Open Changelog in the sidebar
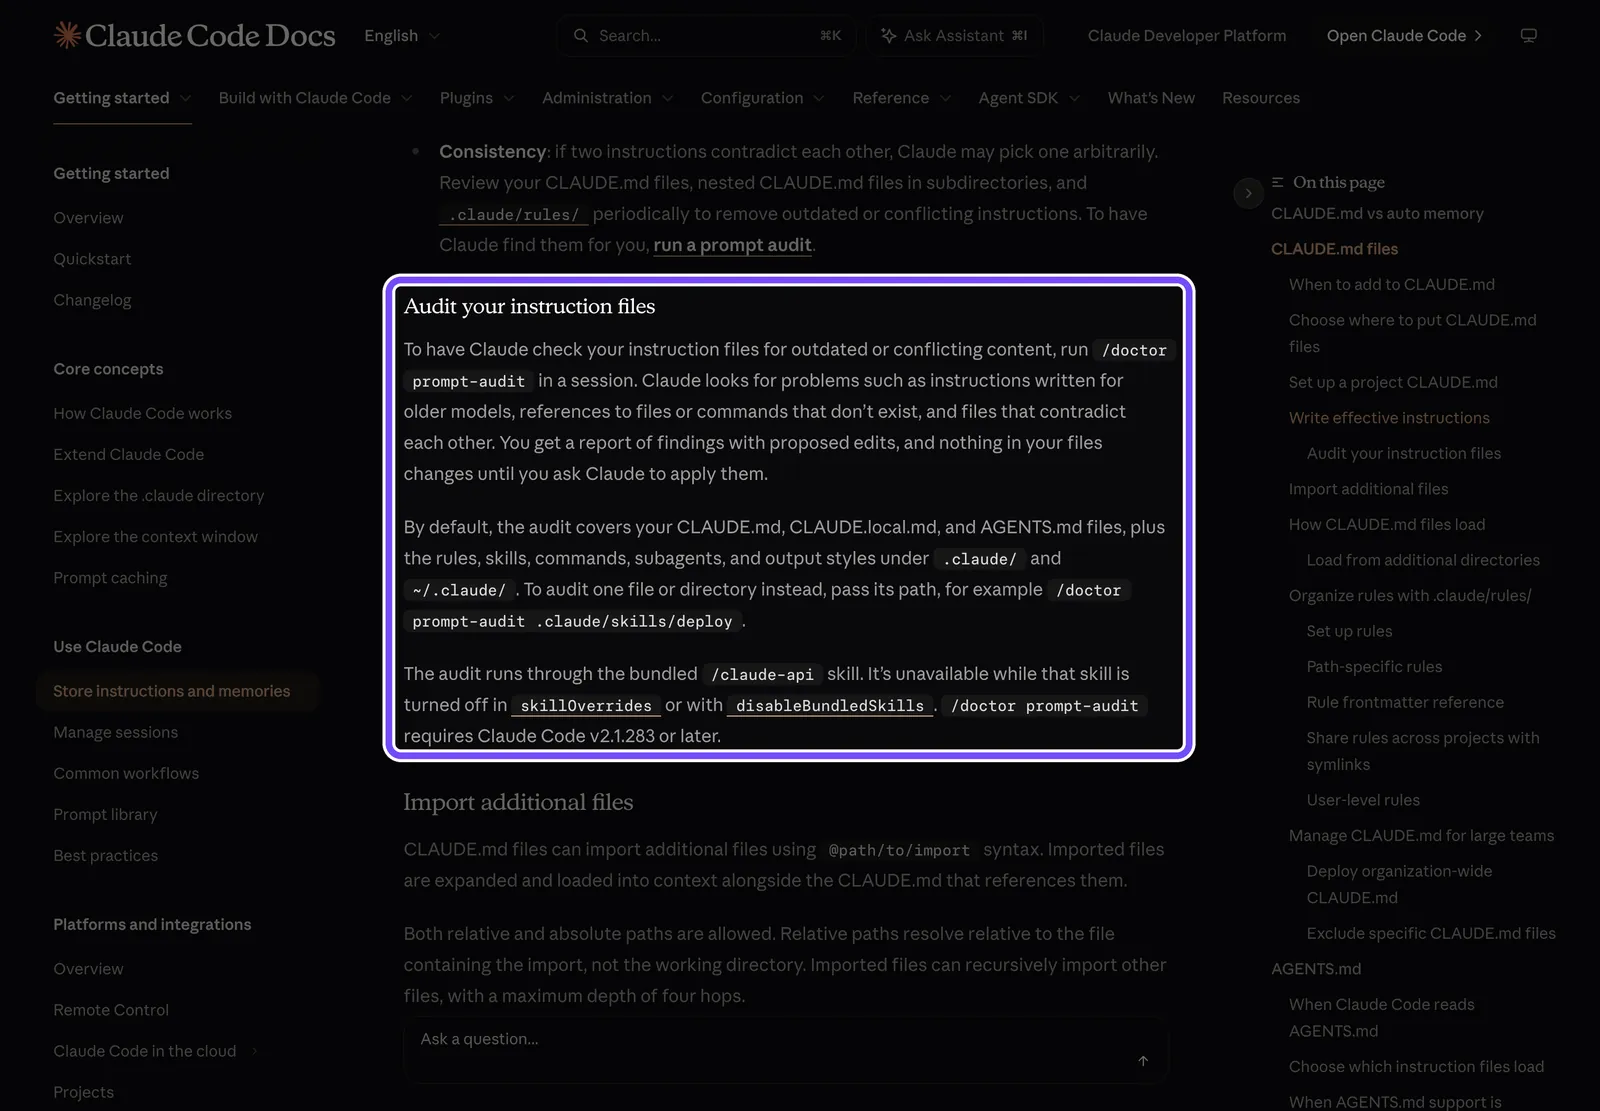This screenshot has height=1111, width=1600. tap(92, 300)
